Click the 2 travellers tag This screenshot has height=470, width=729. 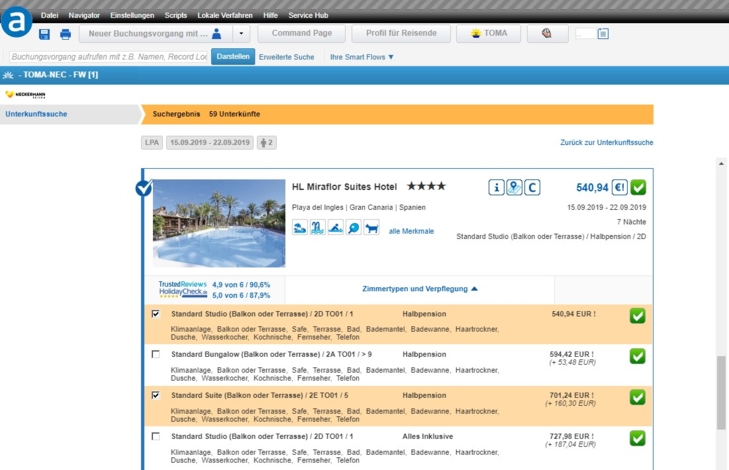[266, 143]
